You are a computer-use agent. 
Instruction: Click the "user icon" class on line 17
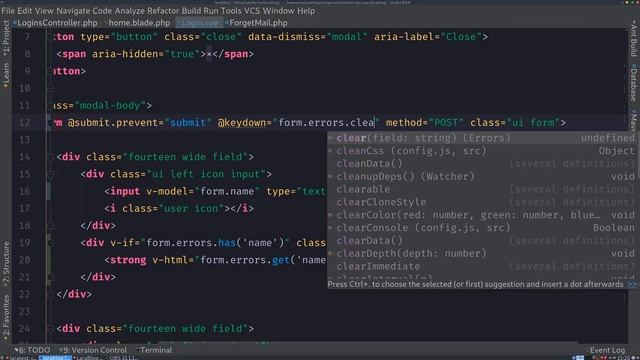[x=194, y=209]
